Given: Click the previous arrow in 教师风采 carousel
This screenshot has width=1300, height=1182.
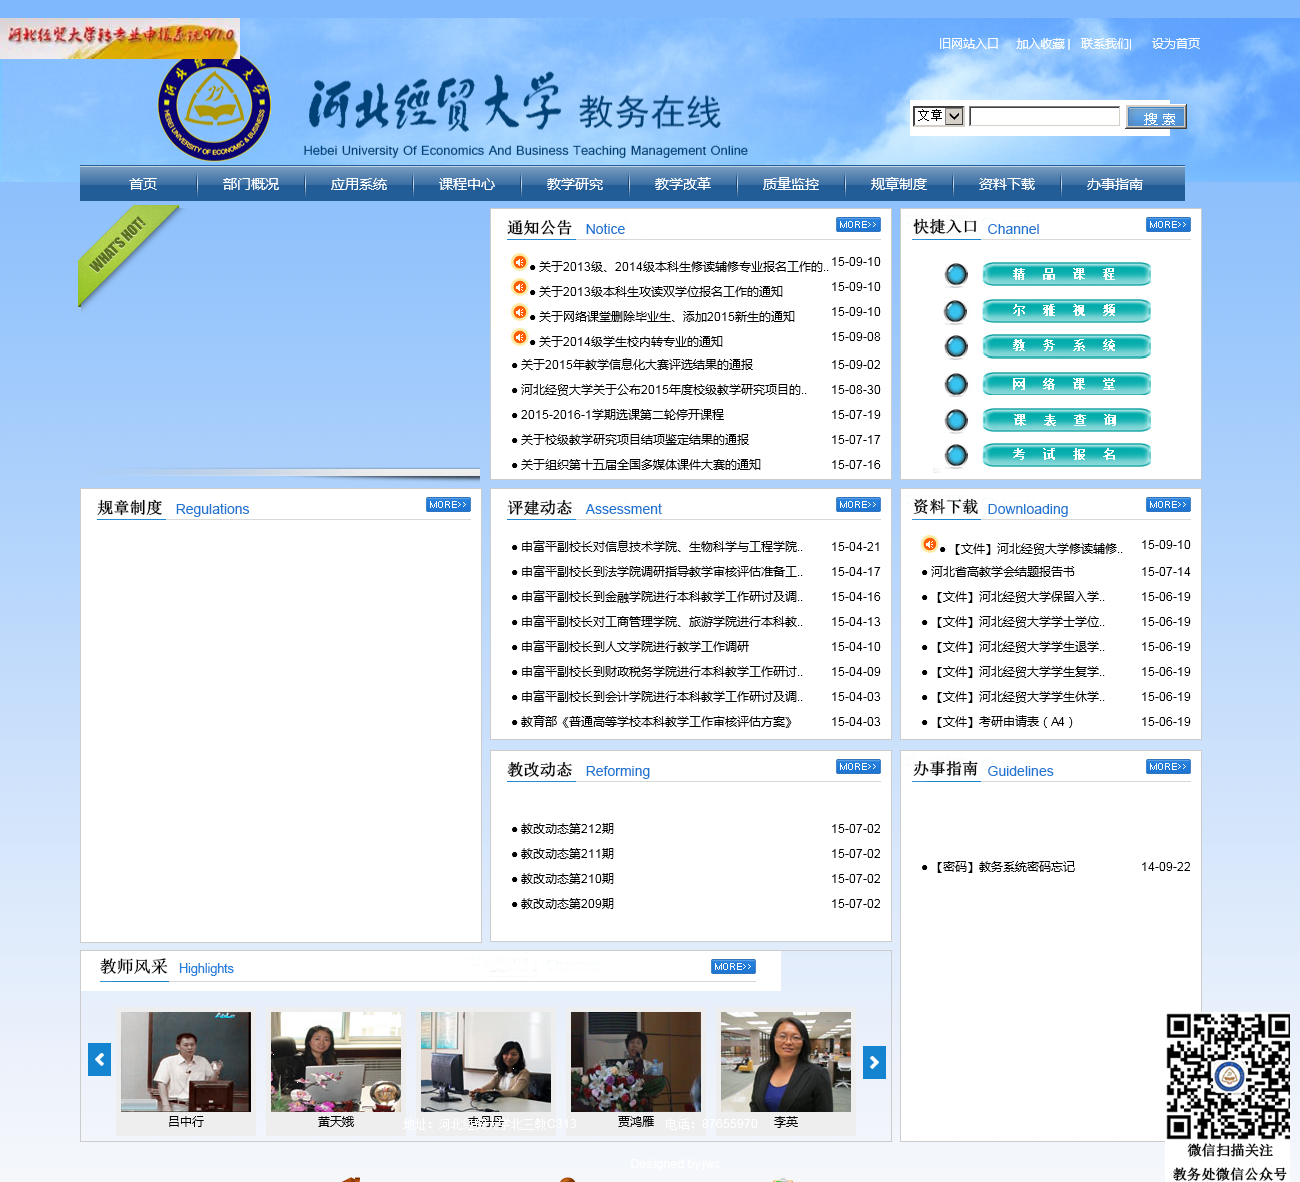Looking at the screenshot, I should tap(100, 1060).
